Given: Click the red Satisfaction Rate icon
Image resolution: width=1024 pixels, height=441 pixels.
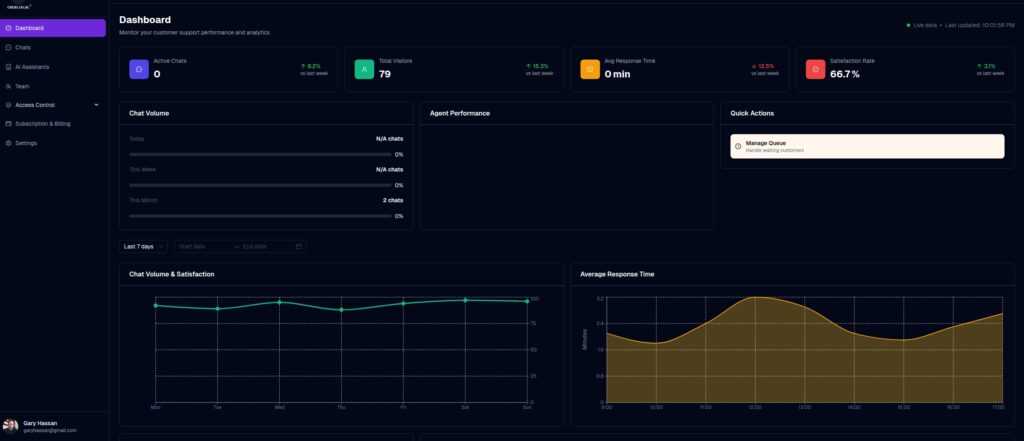Looking at the screenshot, I should 815,69.
